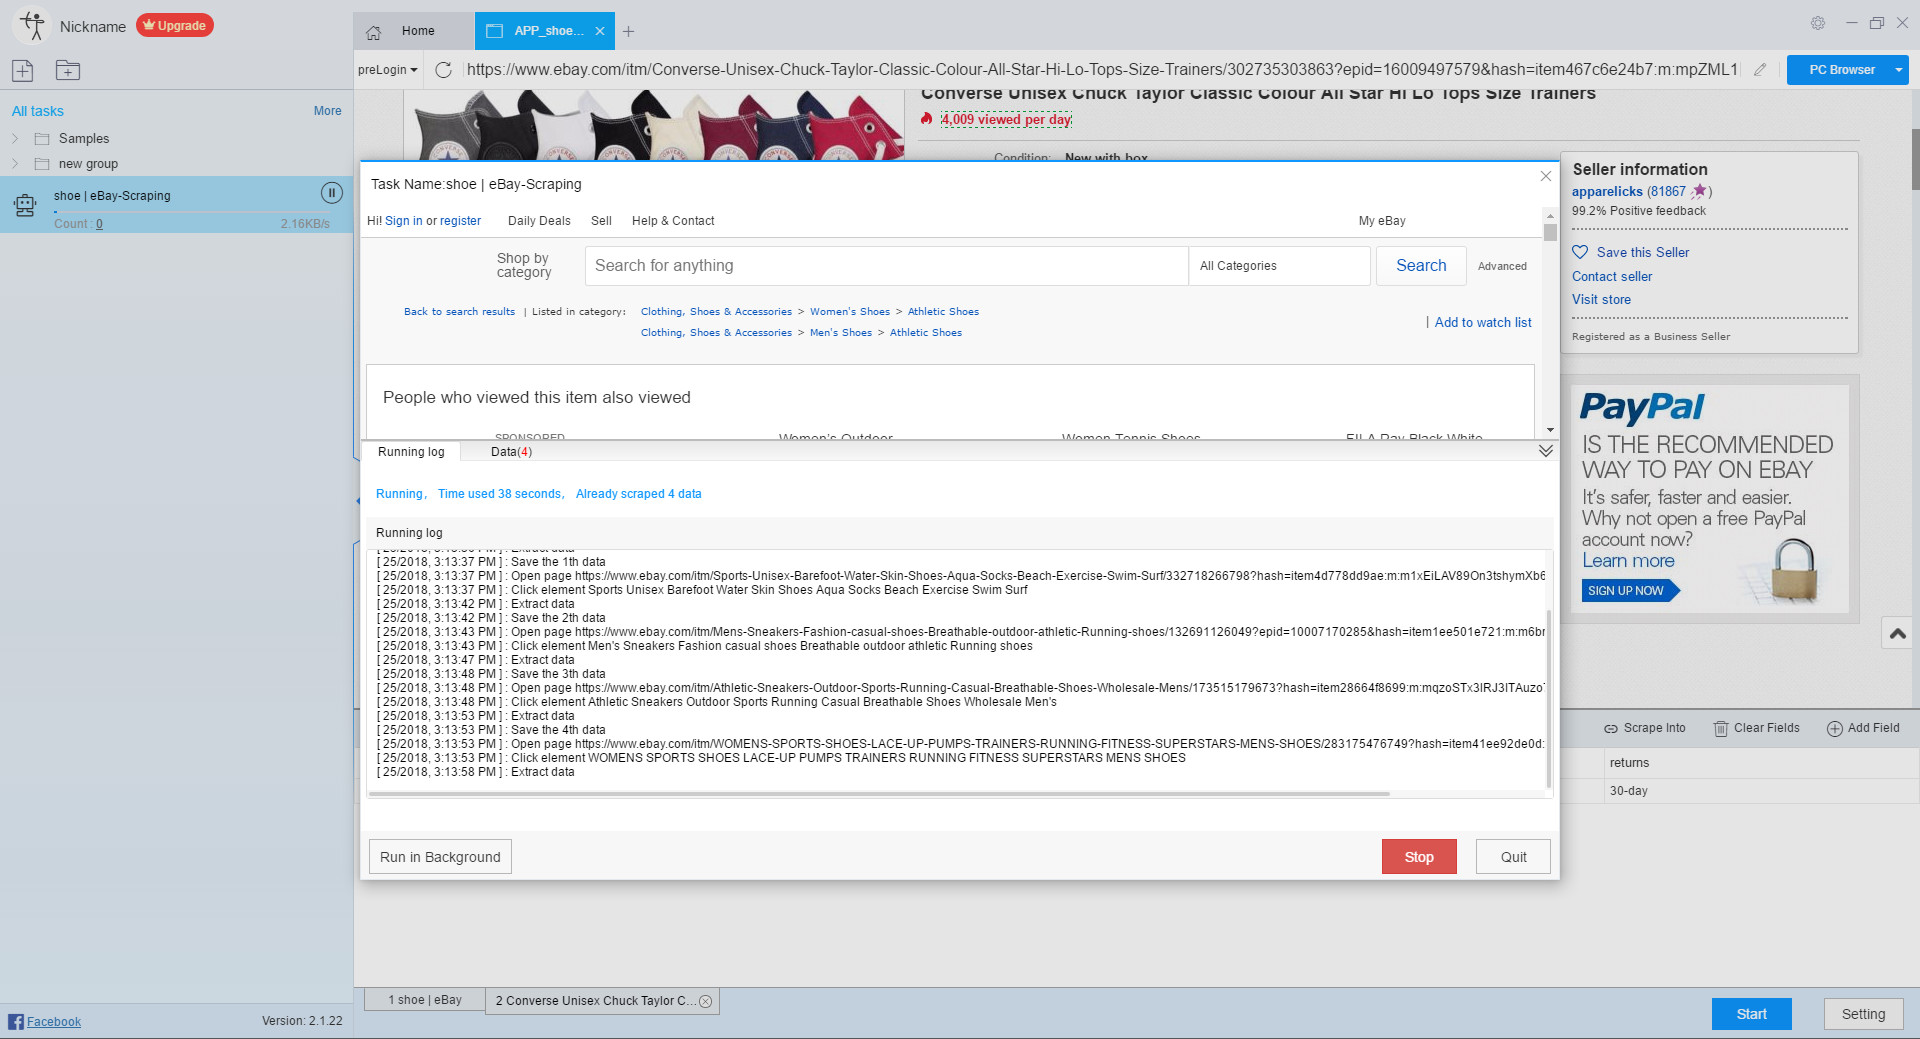
Task: Click the eBay Search button
Action: pos(1421,266)
